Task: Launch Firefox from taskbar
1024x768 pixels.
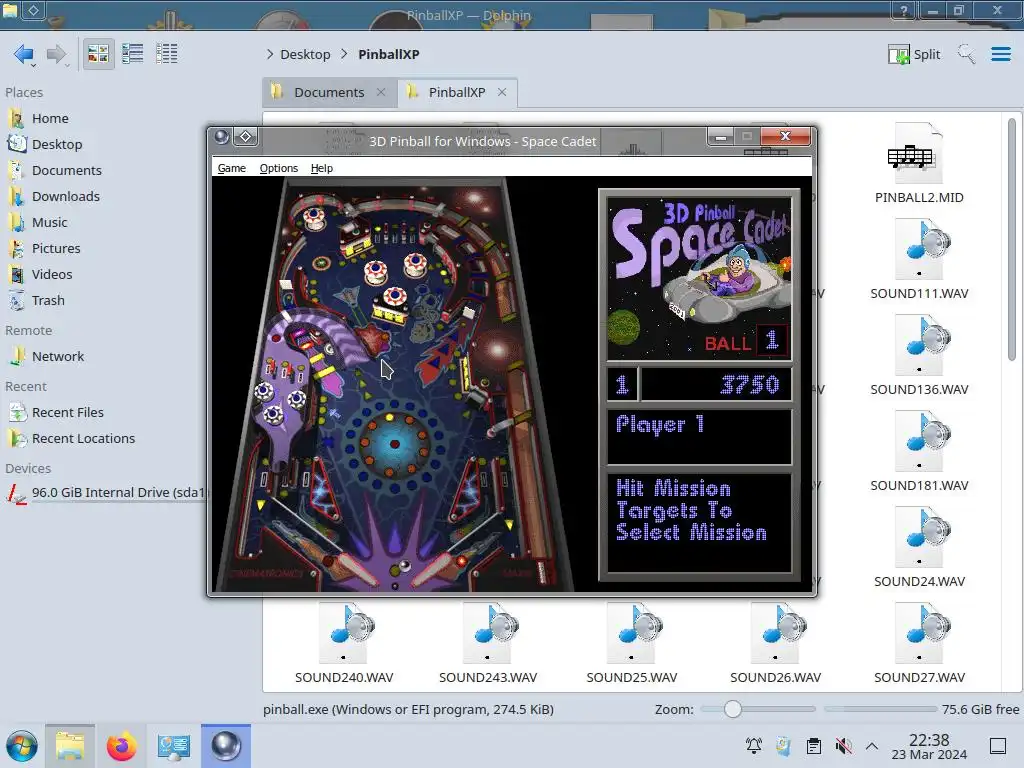Action: 121,746
